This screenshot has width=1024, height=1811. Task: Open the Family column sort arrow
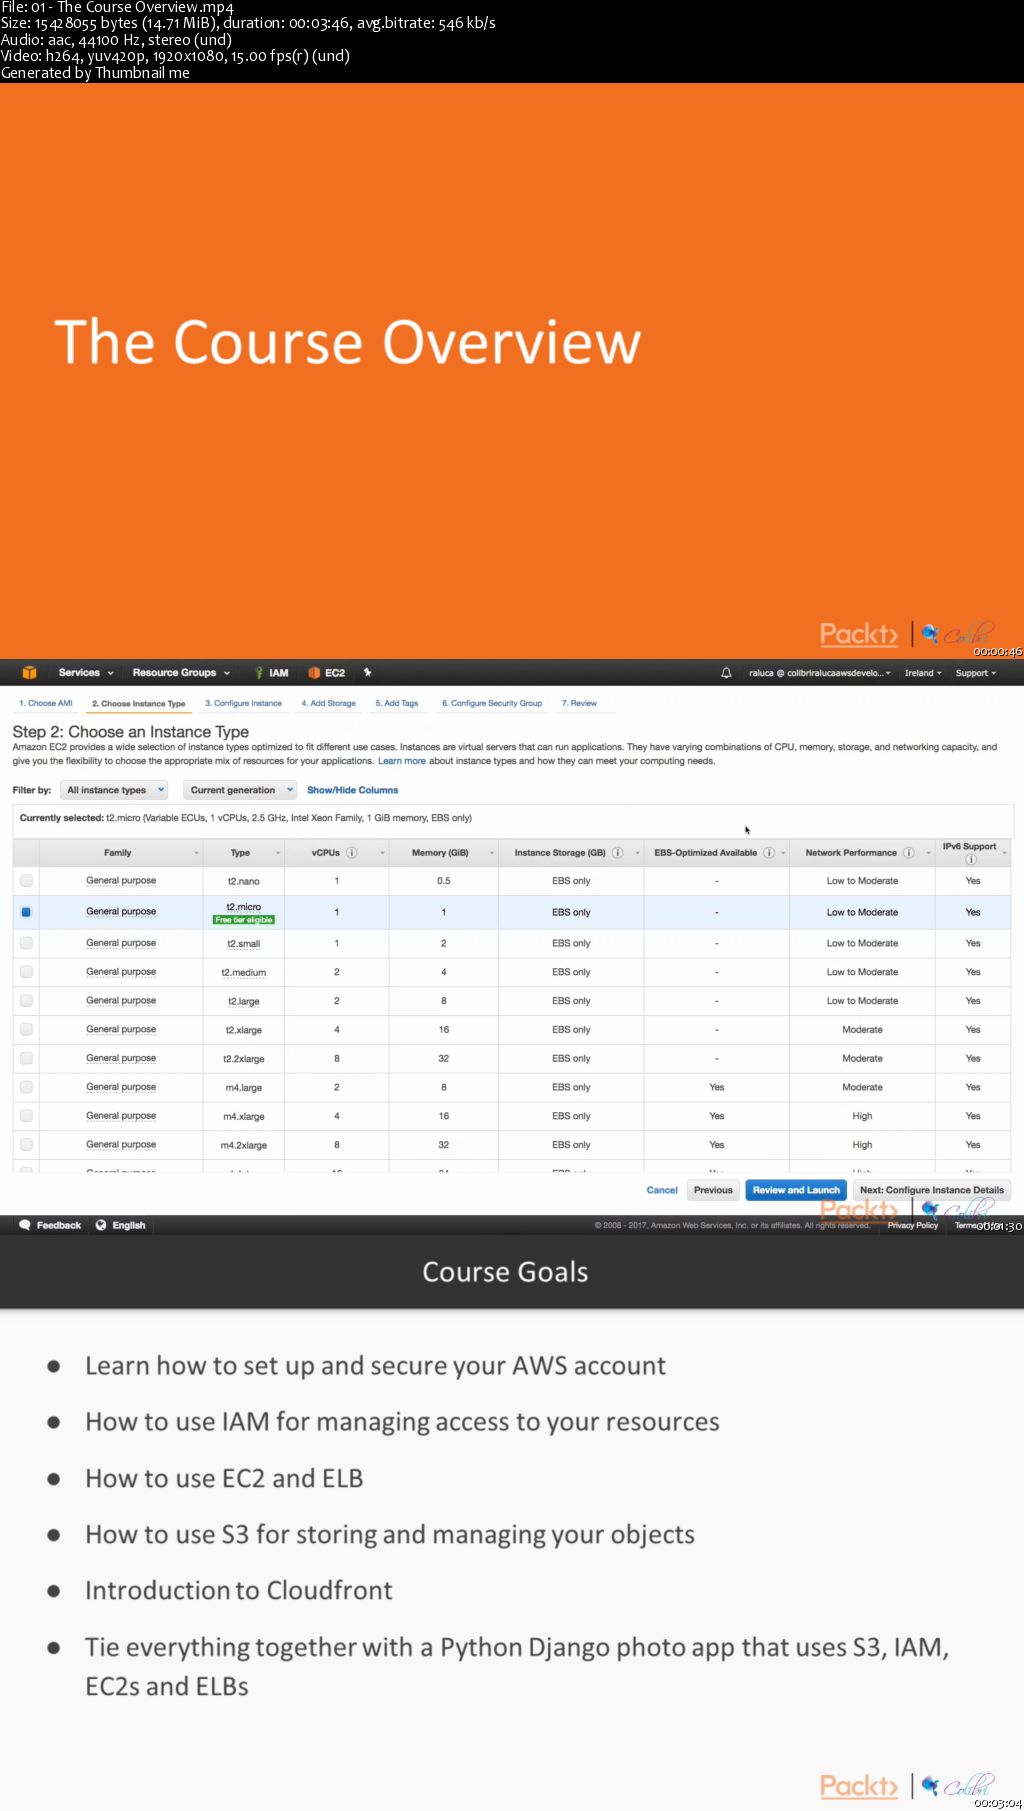(x=196, y=853)
